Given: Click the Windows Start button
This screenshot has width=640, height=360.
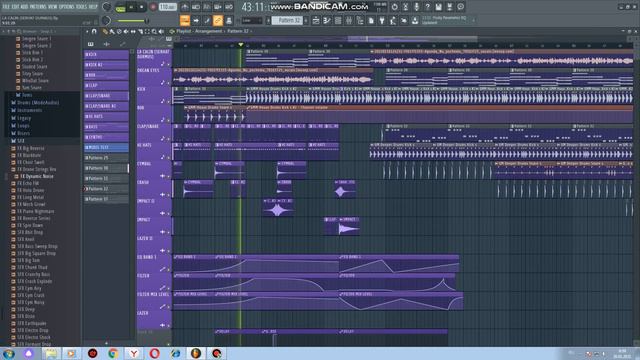Looking at the screenshot, I should (x=8, y=353).
